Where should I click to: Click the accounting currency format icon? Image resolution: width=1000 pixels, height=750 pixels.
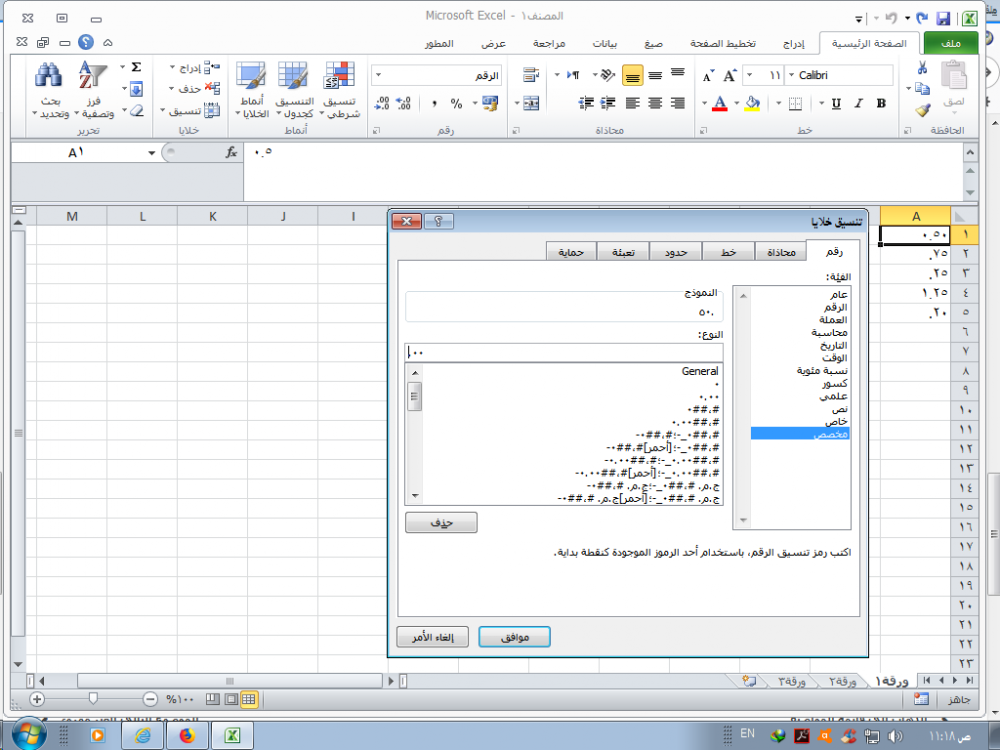pyautogui.click(x=490, y=103)
